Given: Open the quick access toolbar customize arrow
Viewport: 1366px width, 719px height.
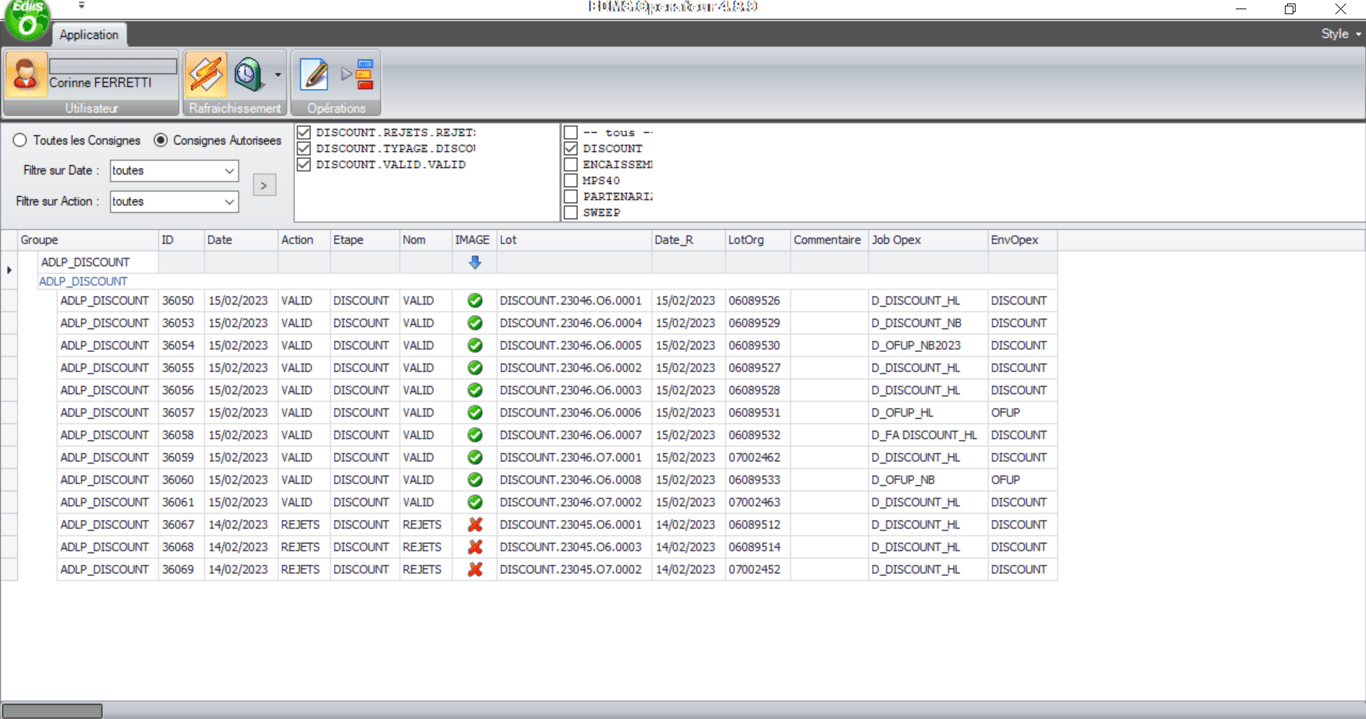Looking at the screenshot, I should click(x=82, y=5).
